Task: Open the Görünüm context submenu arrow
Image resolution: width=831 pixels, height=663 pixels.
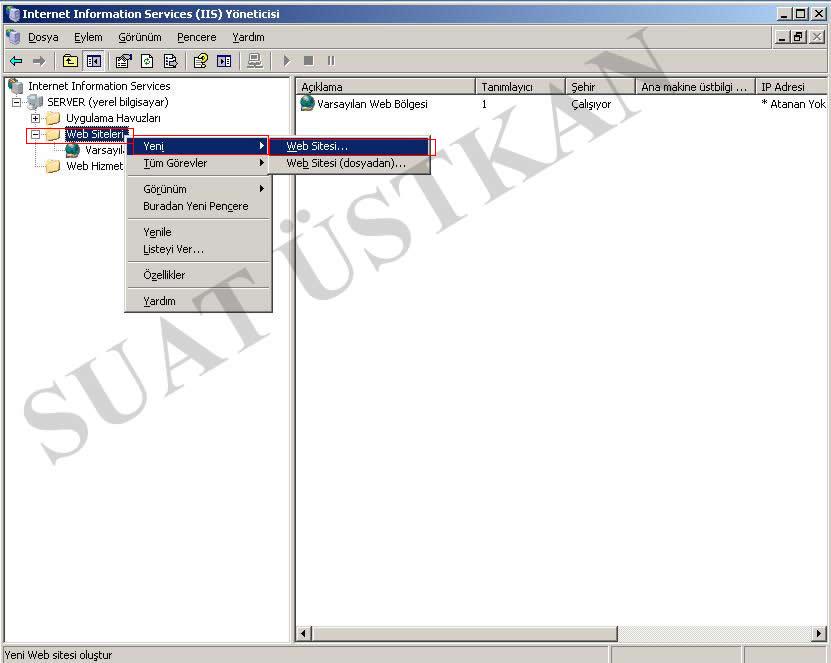Action: click(x=262, y=189)
